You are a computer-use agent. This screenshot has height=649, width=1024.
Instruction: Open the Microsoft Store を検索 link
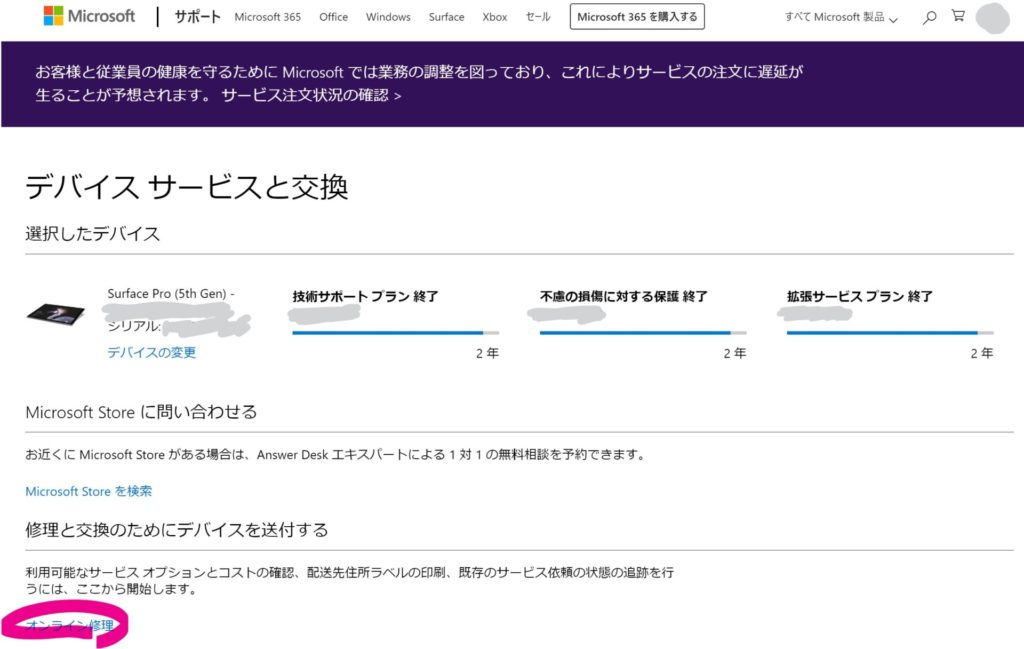pos(88,491)
